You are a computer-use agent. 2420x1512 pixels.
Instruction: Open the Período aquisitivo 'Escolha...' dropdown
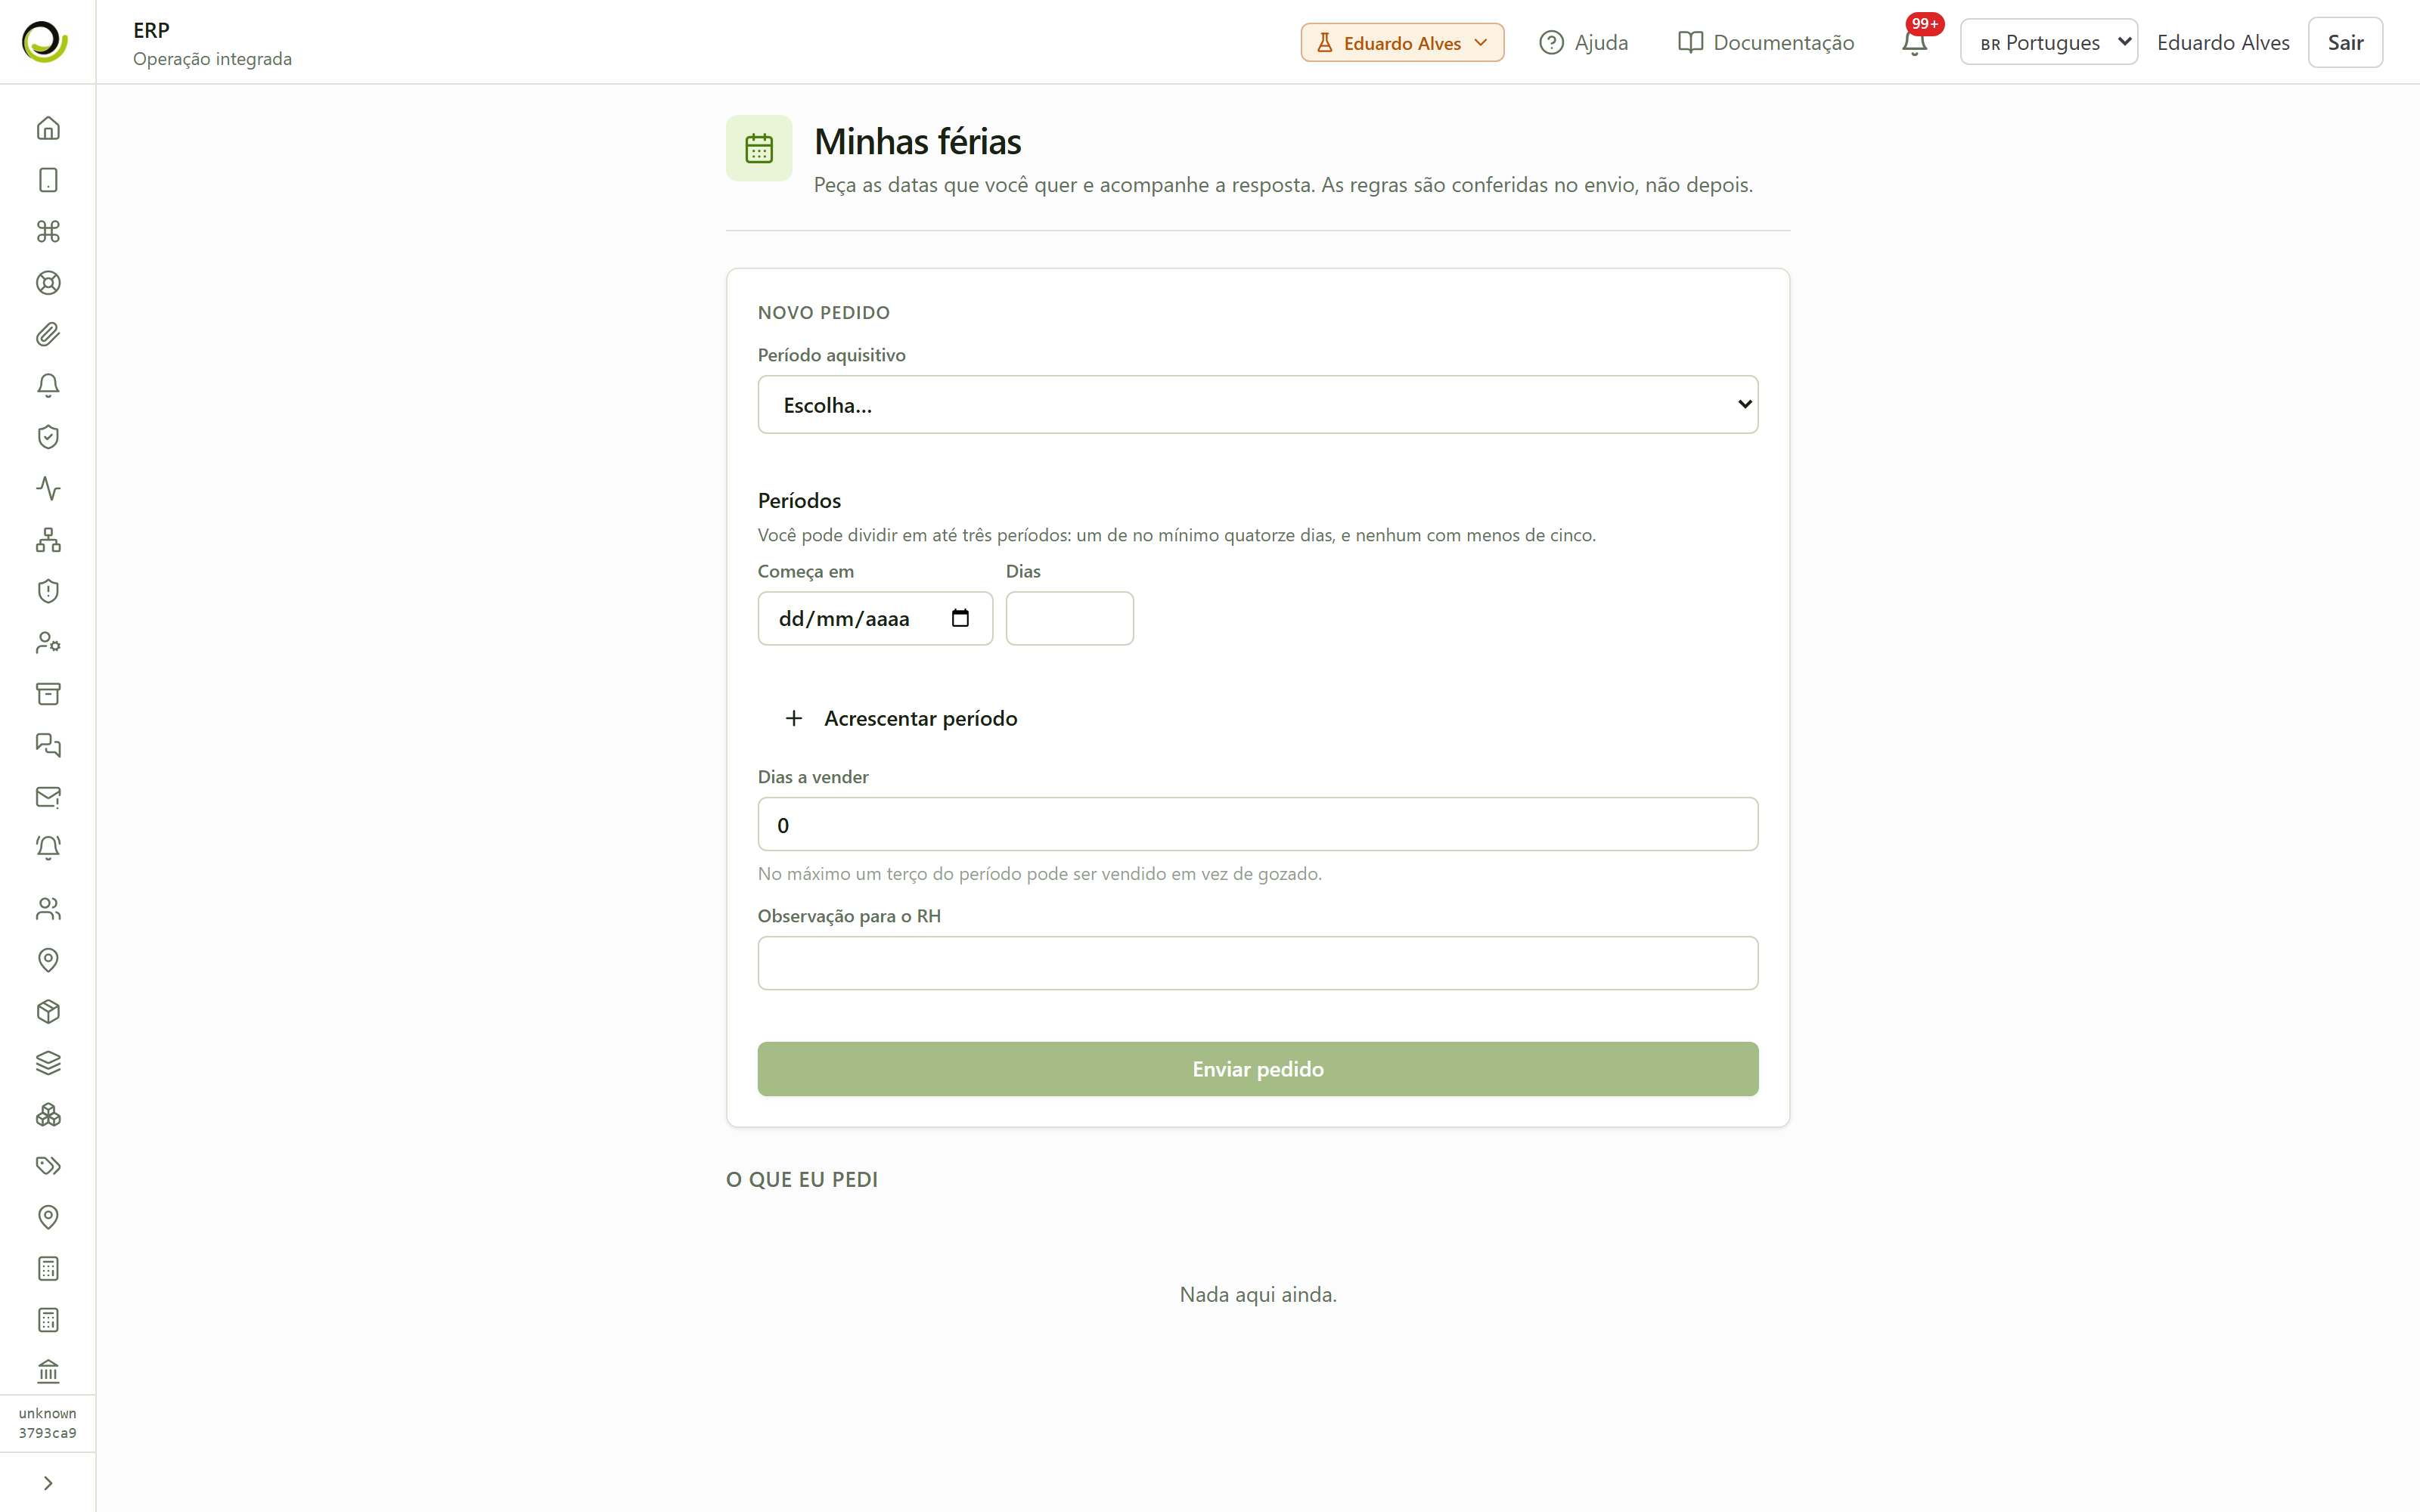[1257, 405]
